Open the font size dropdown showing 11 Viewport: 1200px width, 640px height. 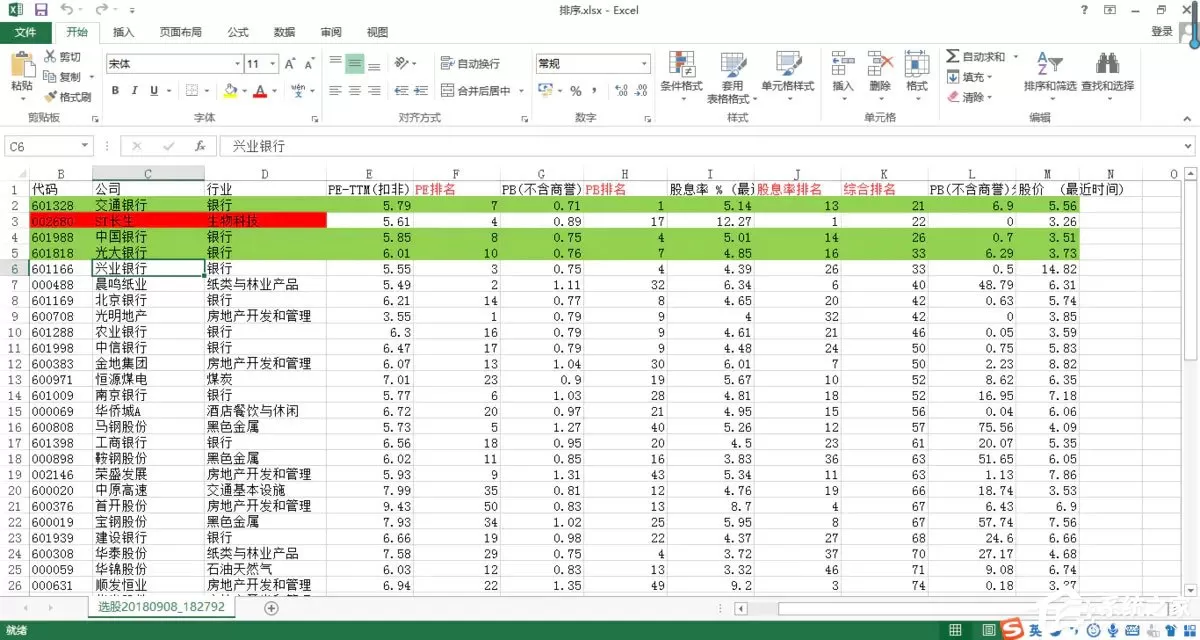click(x=274, y=64)
